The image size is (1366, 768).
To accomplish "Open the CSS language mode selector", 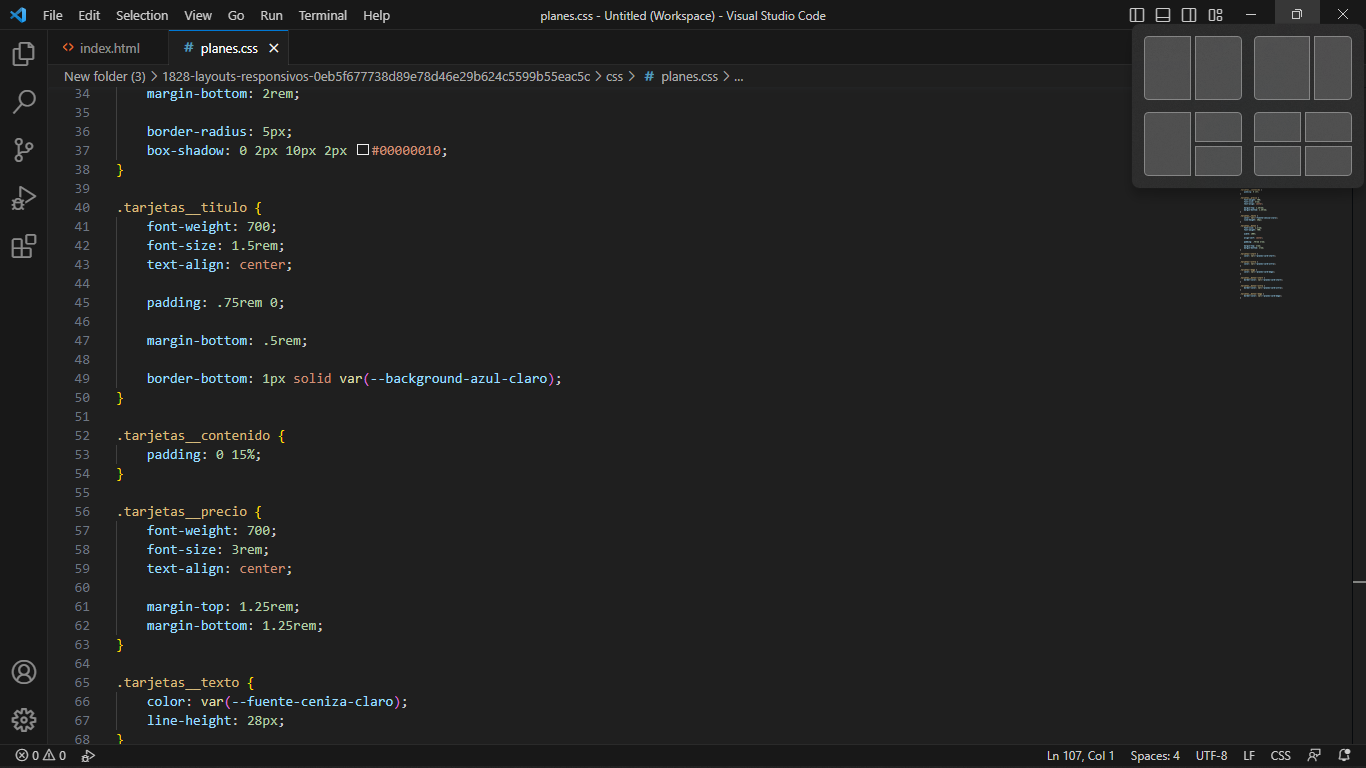I will pyautogui.click(x=1280, y=756).
